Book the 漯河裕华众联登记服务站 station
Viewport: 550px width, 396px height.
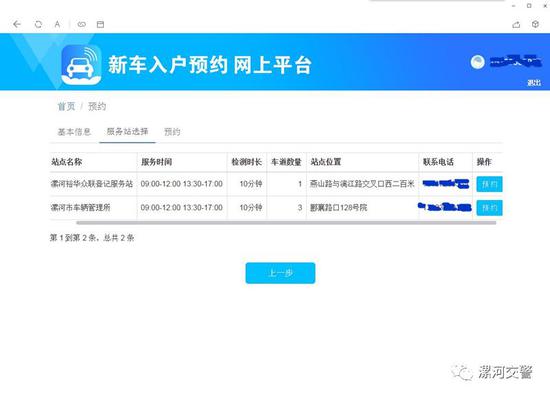(489, 184)
